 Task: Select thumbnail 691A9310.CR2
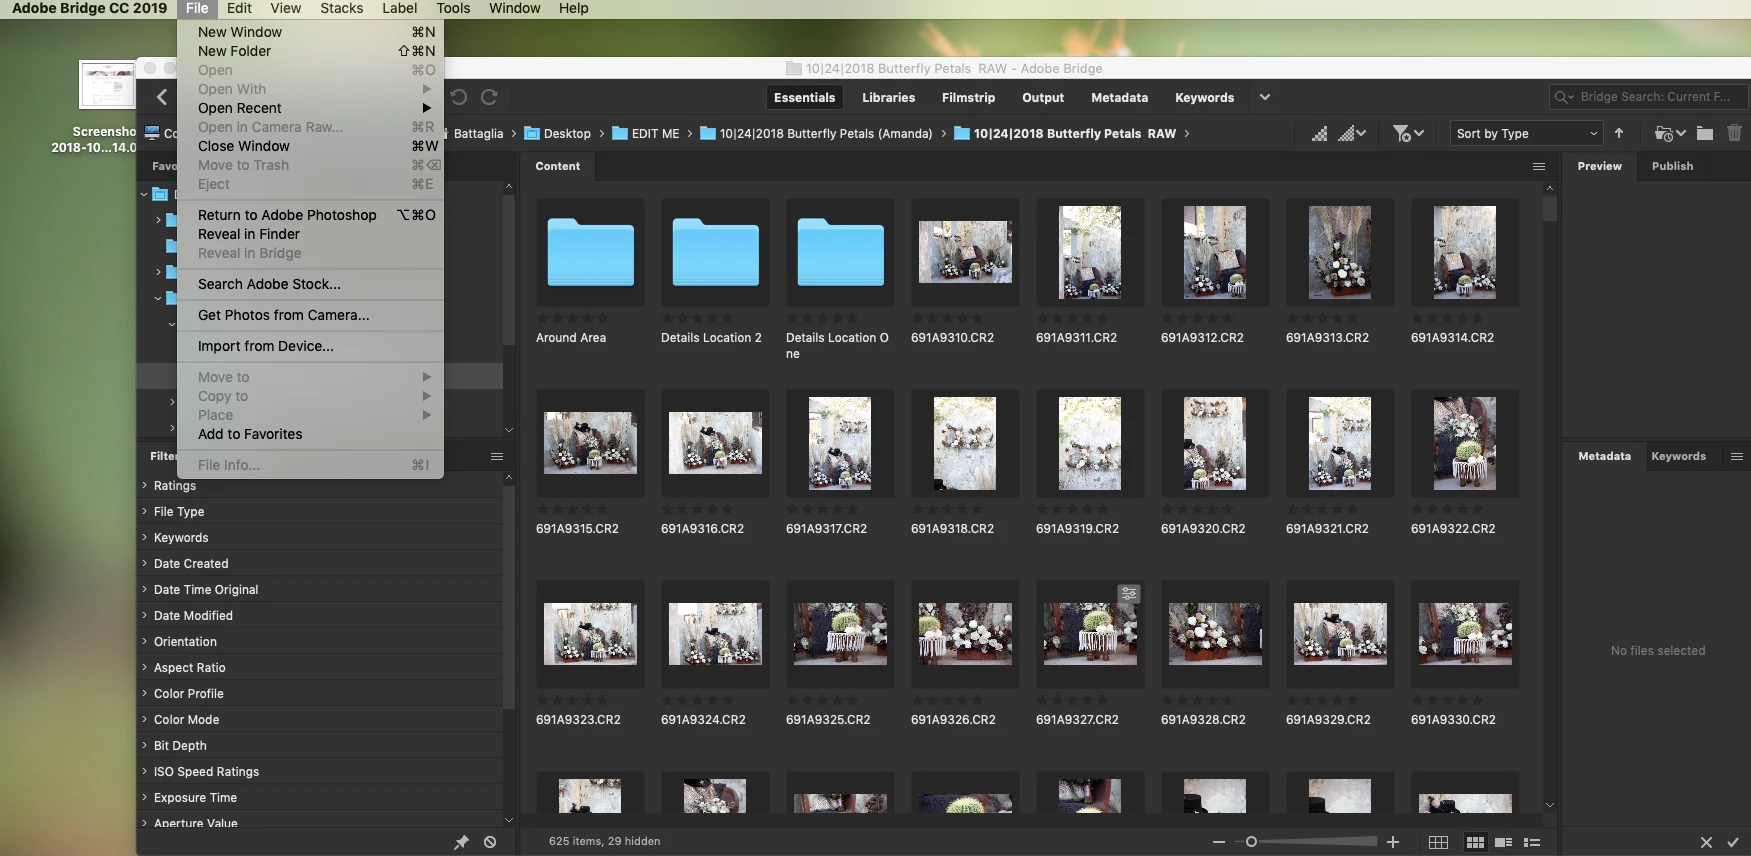tap(965, 252)
